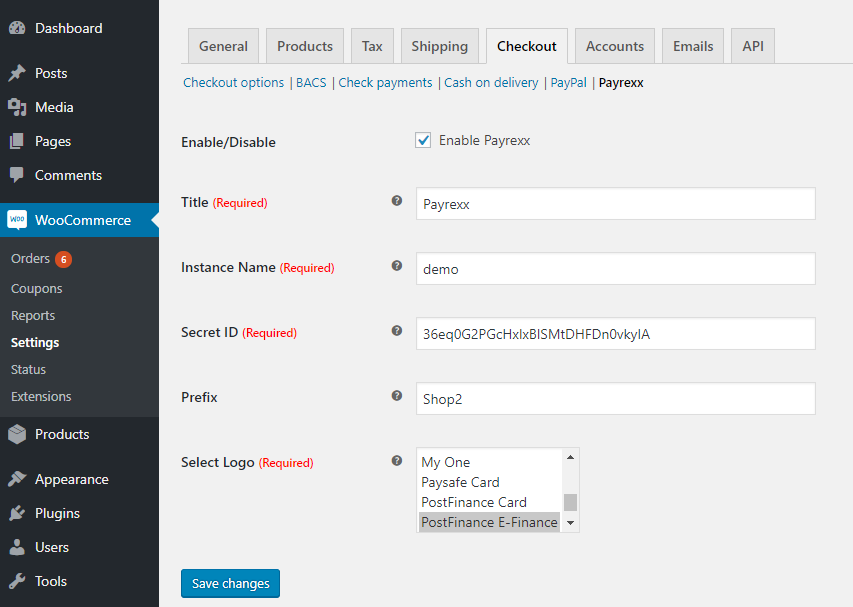Uncheck the Enable Payrexx checkbox

tap(423, 141)
